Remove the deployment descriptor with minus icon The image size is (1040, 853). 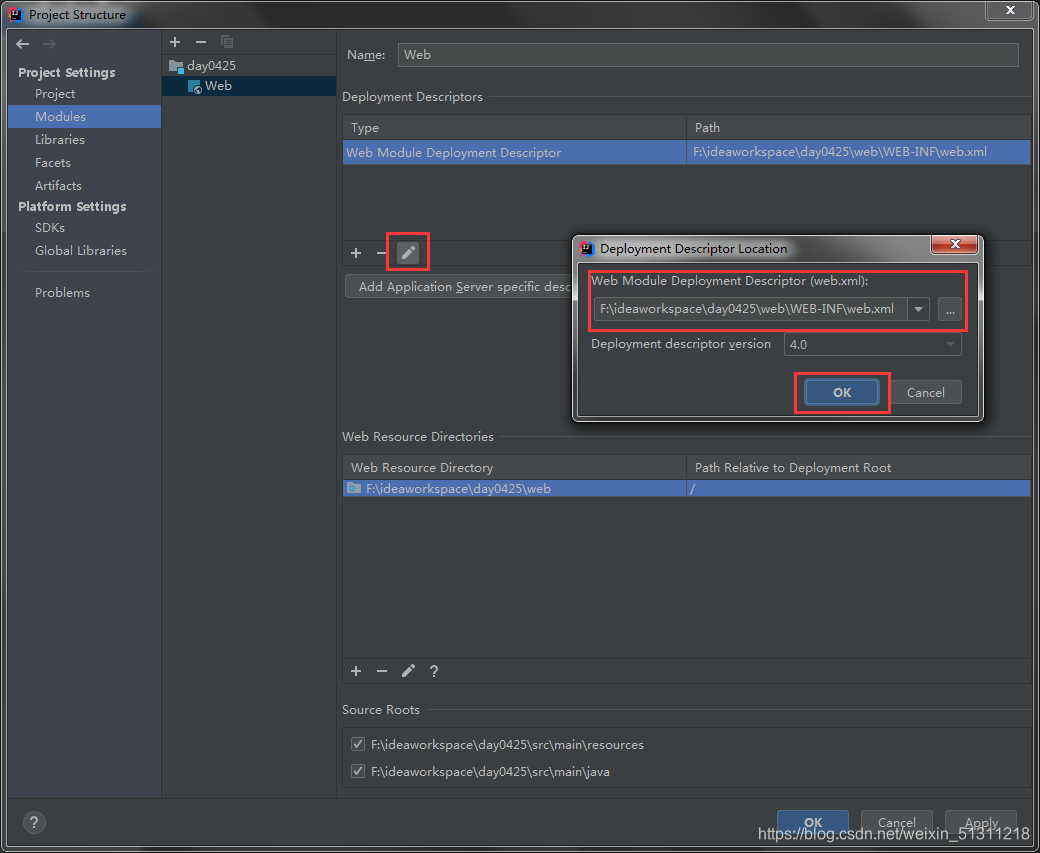click(x=381, y=253)
